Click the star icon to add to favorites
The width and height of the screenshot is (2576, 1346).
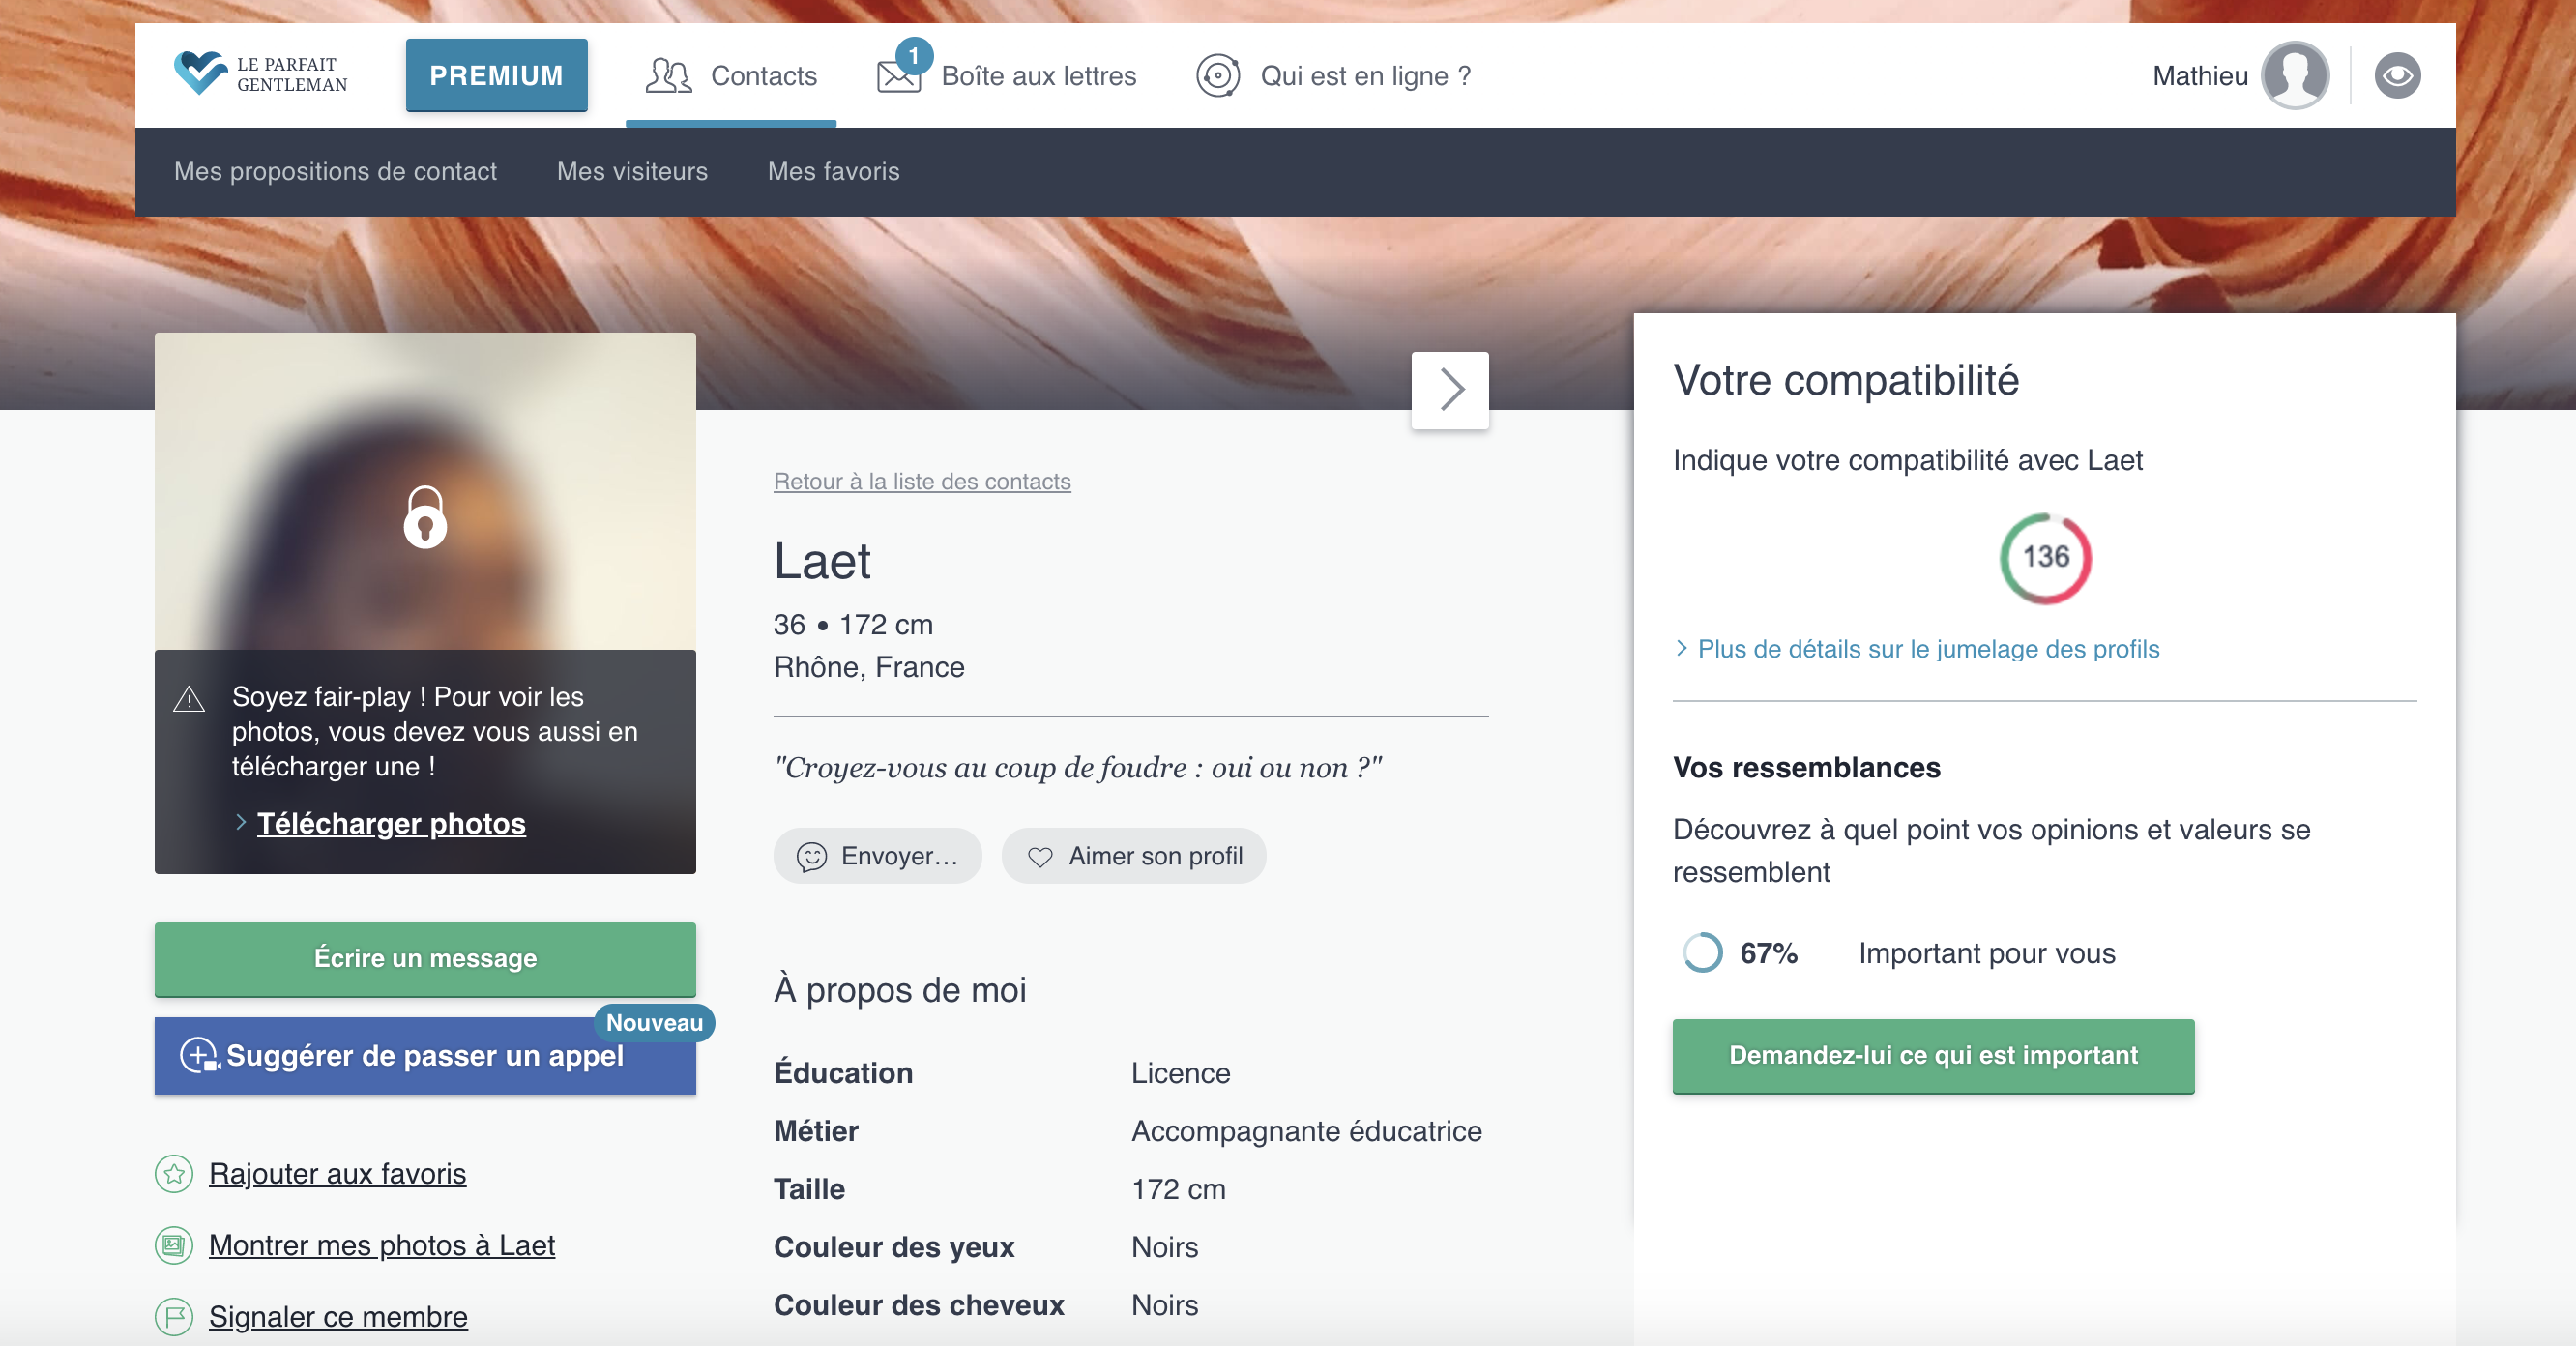tap(174, 1173)
